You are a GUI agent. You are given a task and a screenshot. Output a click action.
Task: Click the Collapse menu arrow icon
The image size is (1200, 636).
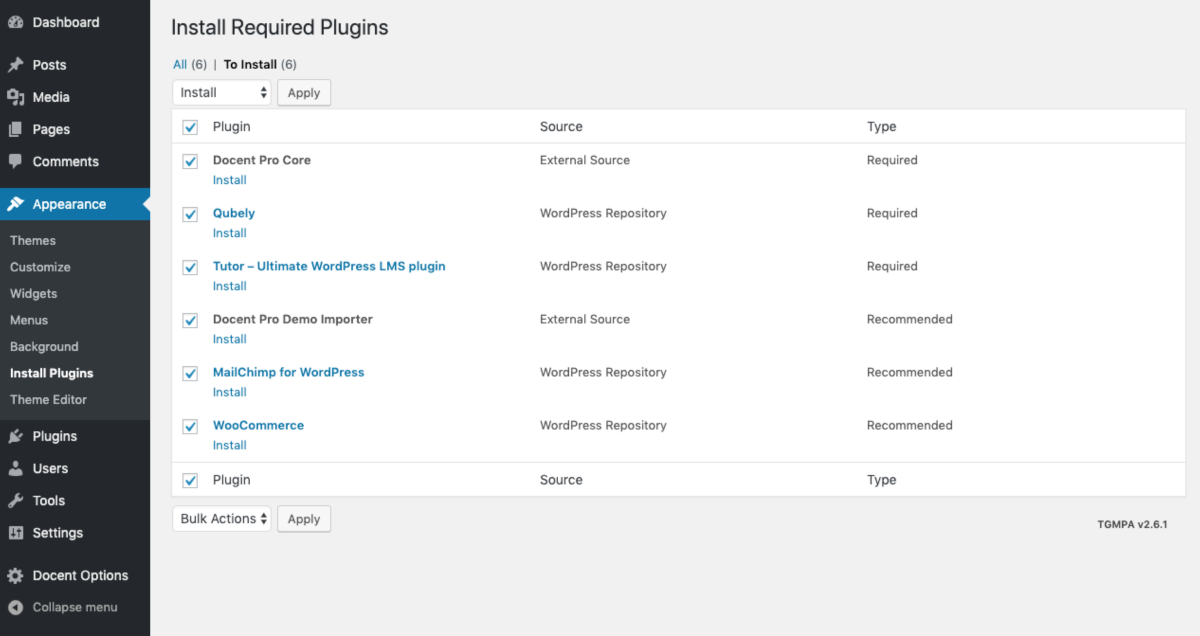click(16, 607)
